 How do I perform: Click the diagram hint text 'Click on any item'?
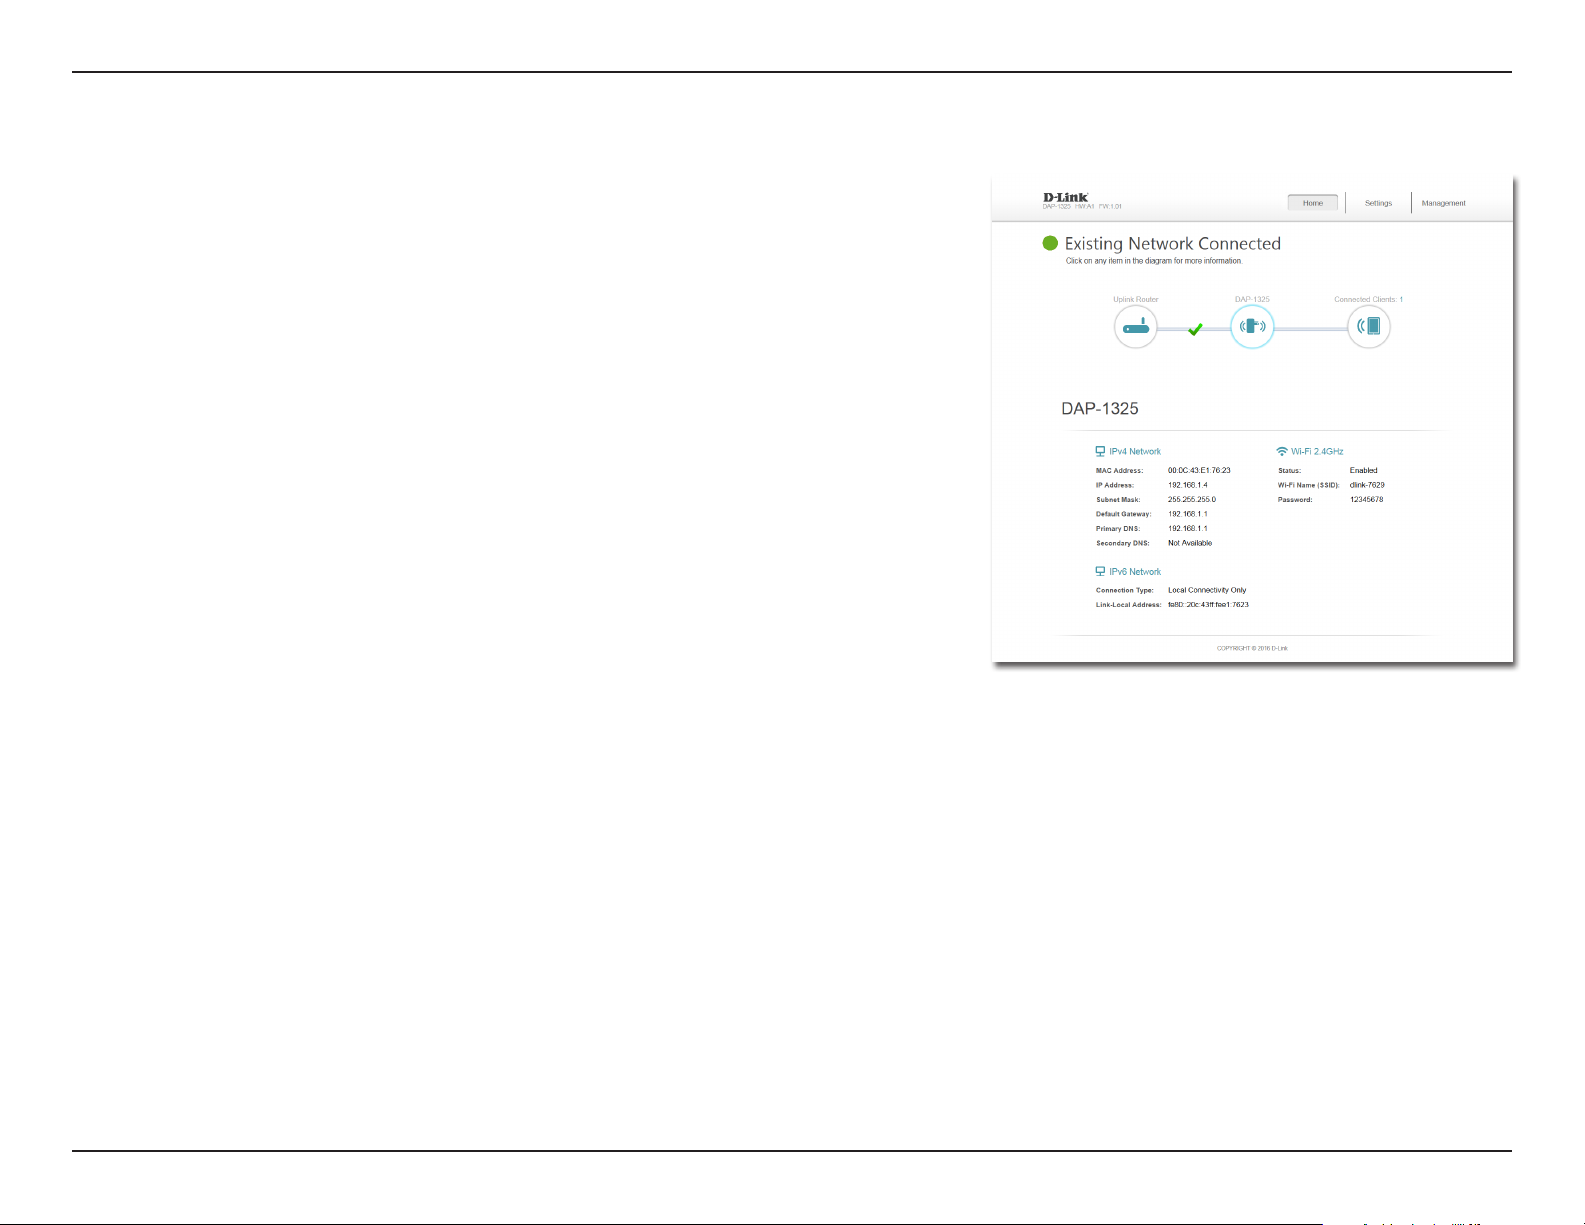pyautogui.click(x=1154, y=261)
